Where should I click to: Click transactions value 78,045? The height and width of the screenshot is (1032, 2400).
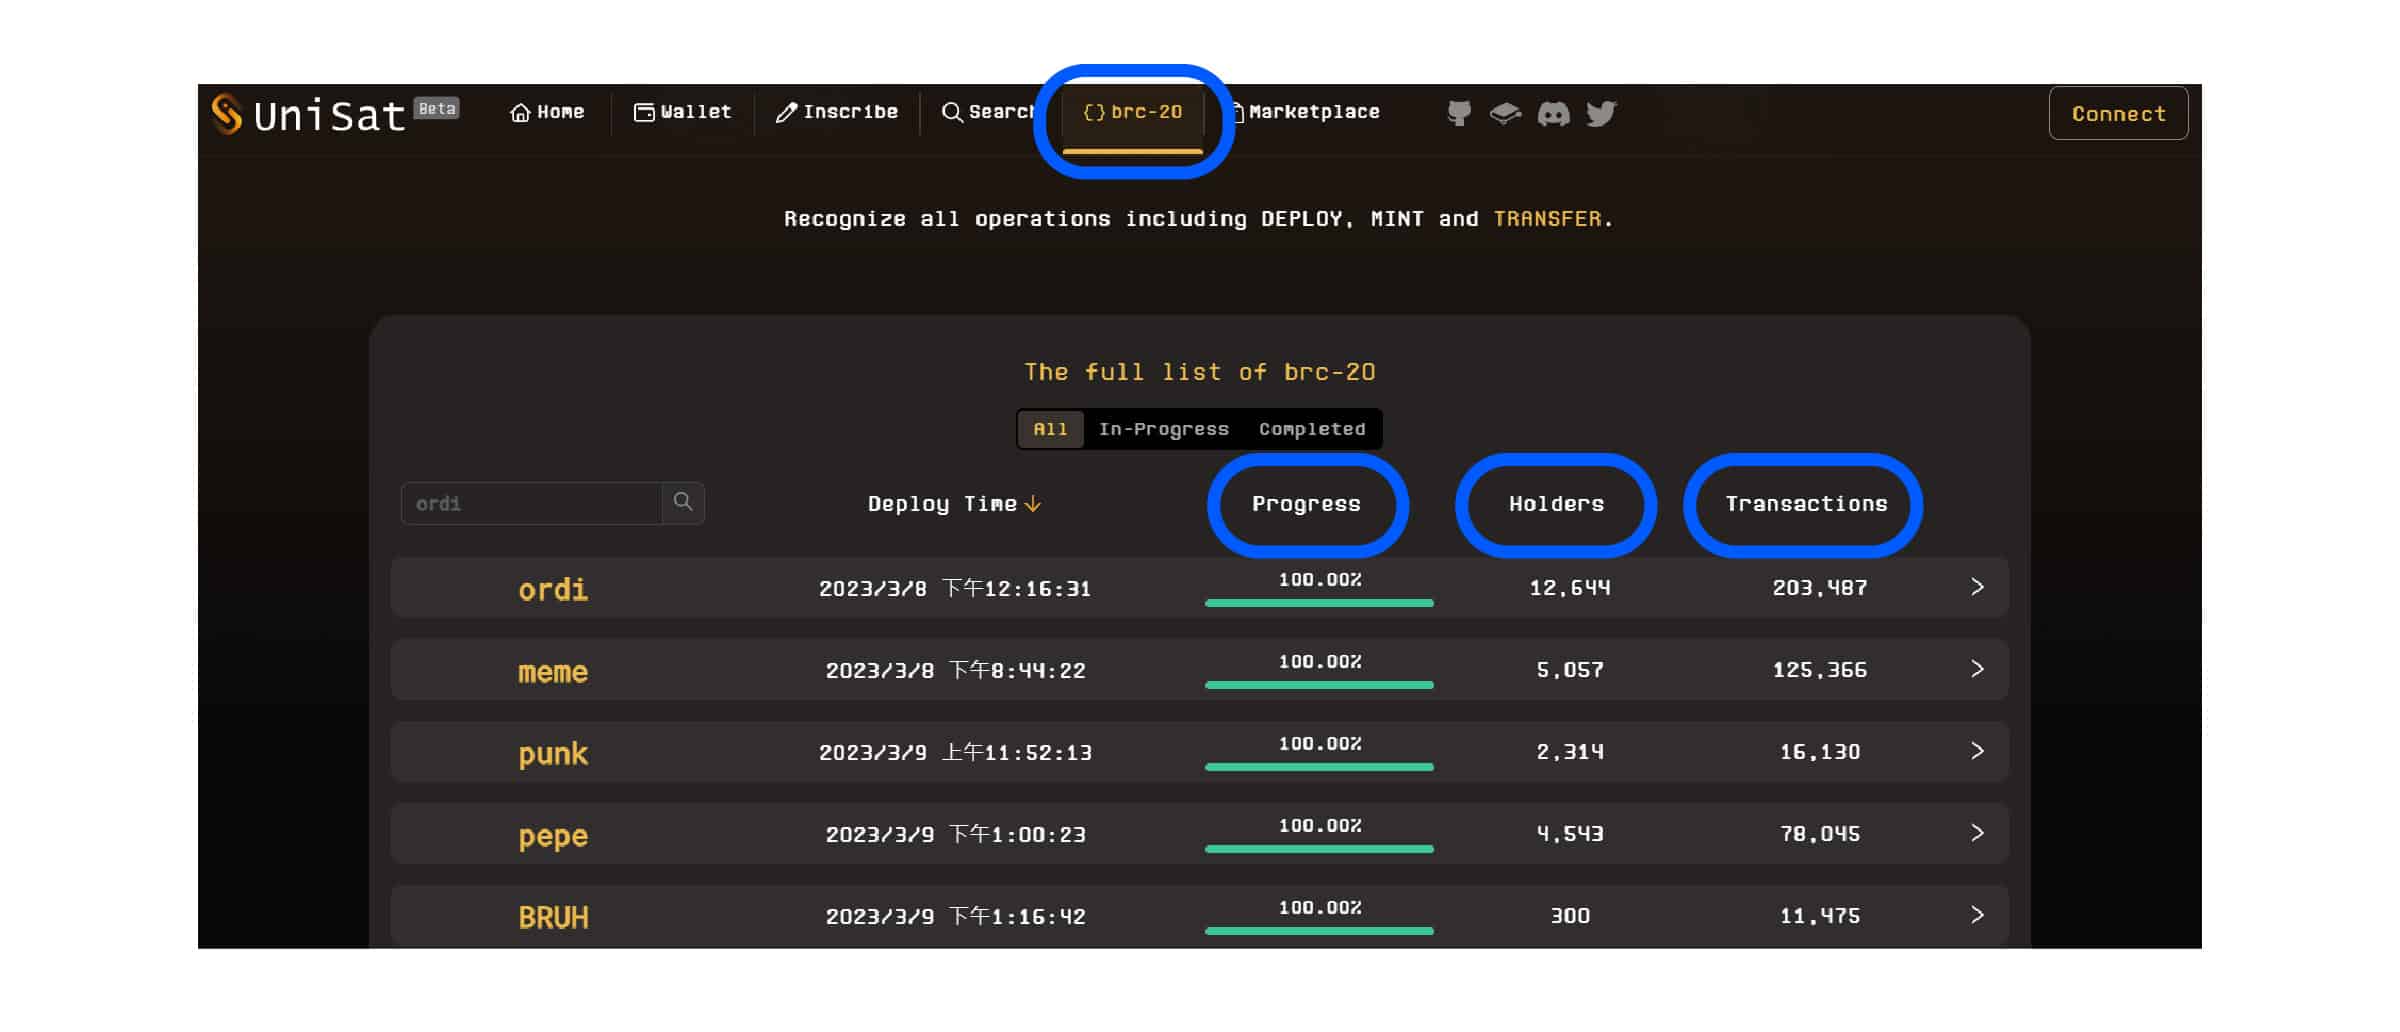point(1820,834)
